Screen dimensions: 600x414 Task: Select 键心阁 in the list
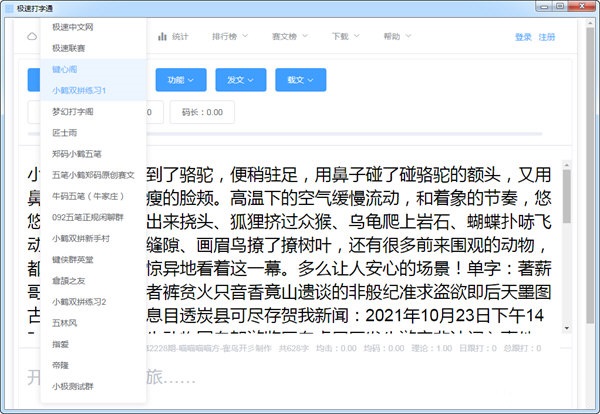point(93,69)
